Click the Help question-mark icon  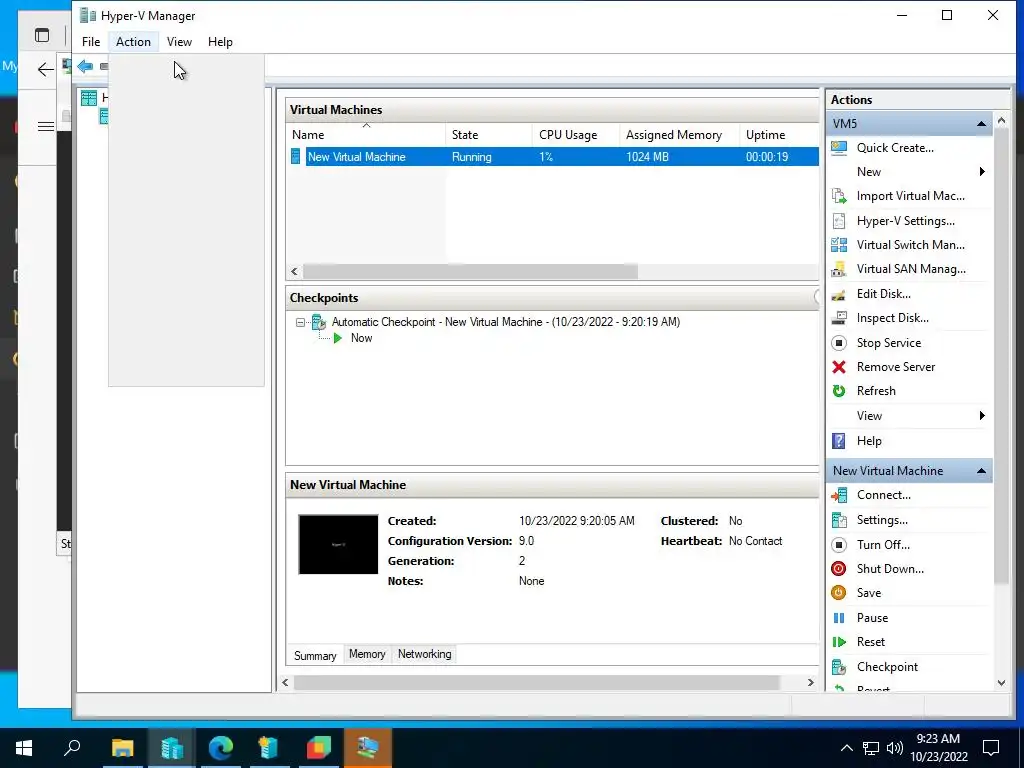pyautogui.click(x=839, y=441)
